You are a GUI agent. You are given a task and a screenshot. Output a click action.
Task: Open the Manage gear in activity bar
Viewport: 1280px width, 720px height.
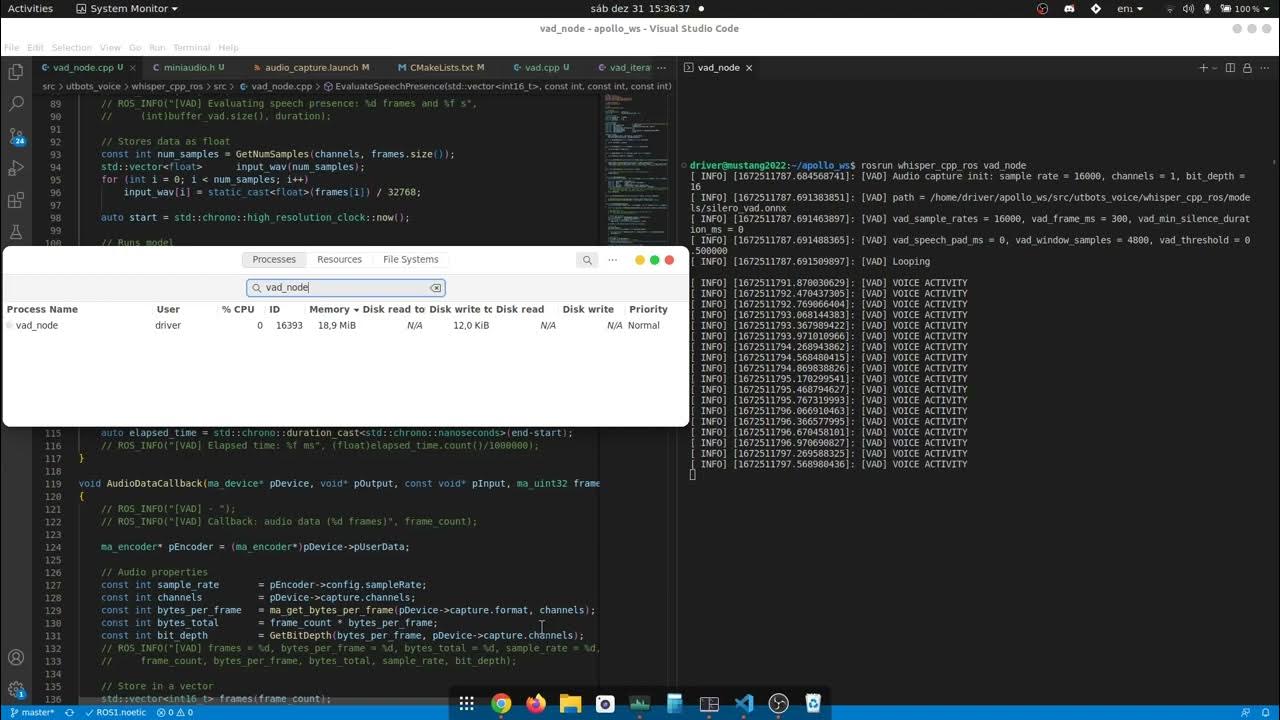16,690
